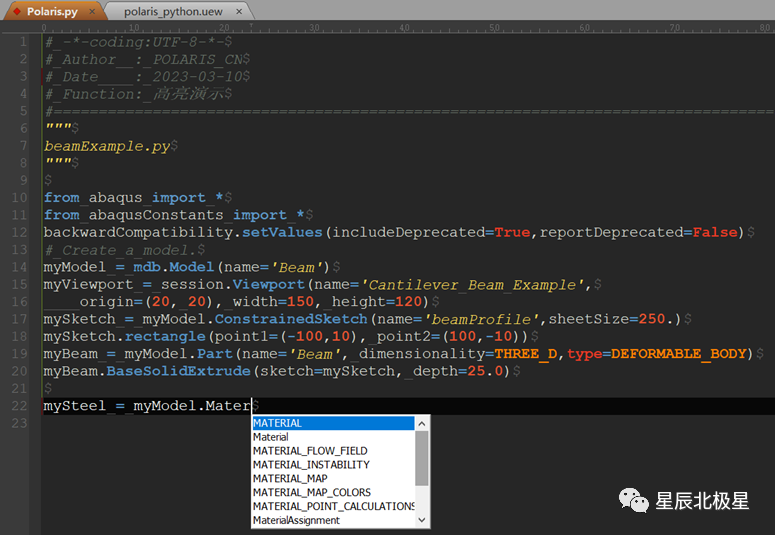This screenshot has width=775, height=535.
Task: Click 'depth' argument in line 20
Action: click(x=435, y=371)
